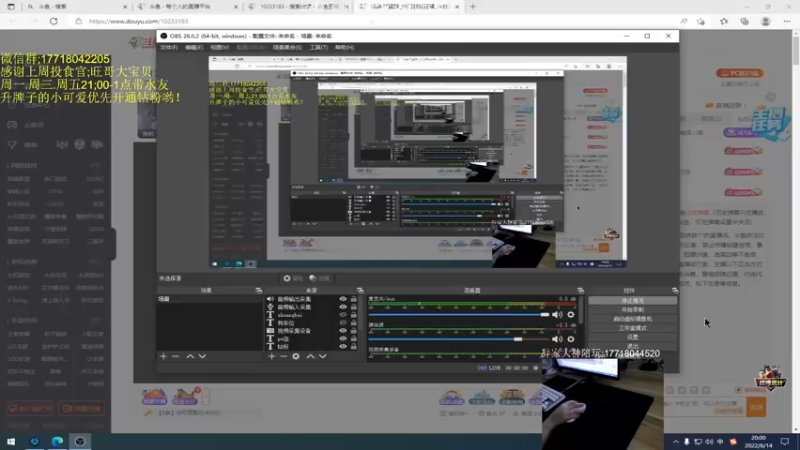Click the taskbar clock showing 20:00

coord(758,442)
